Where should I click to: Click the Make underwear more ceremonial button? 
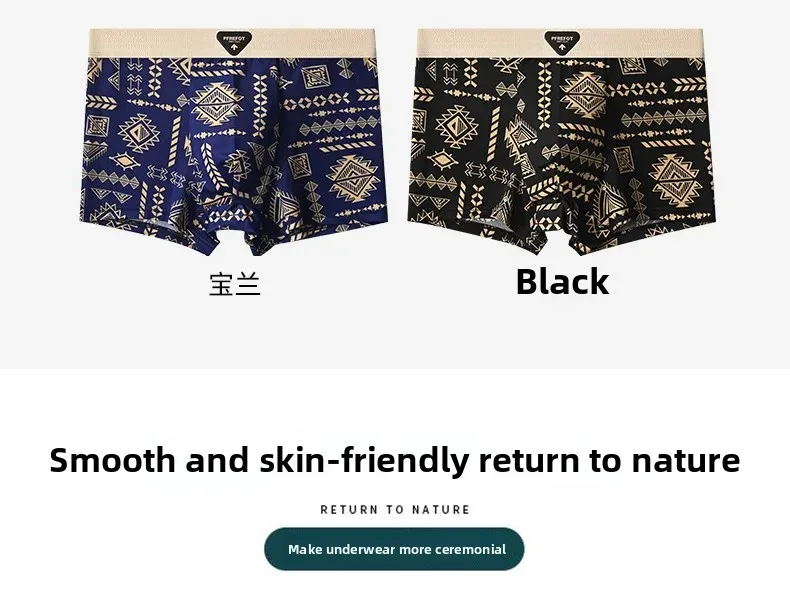(394, 549)
